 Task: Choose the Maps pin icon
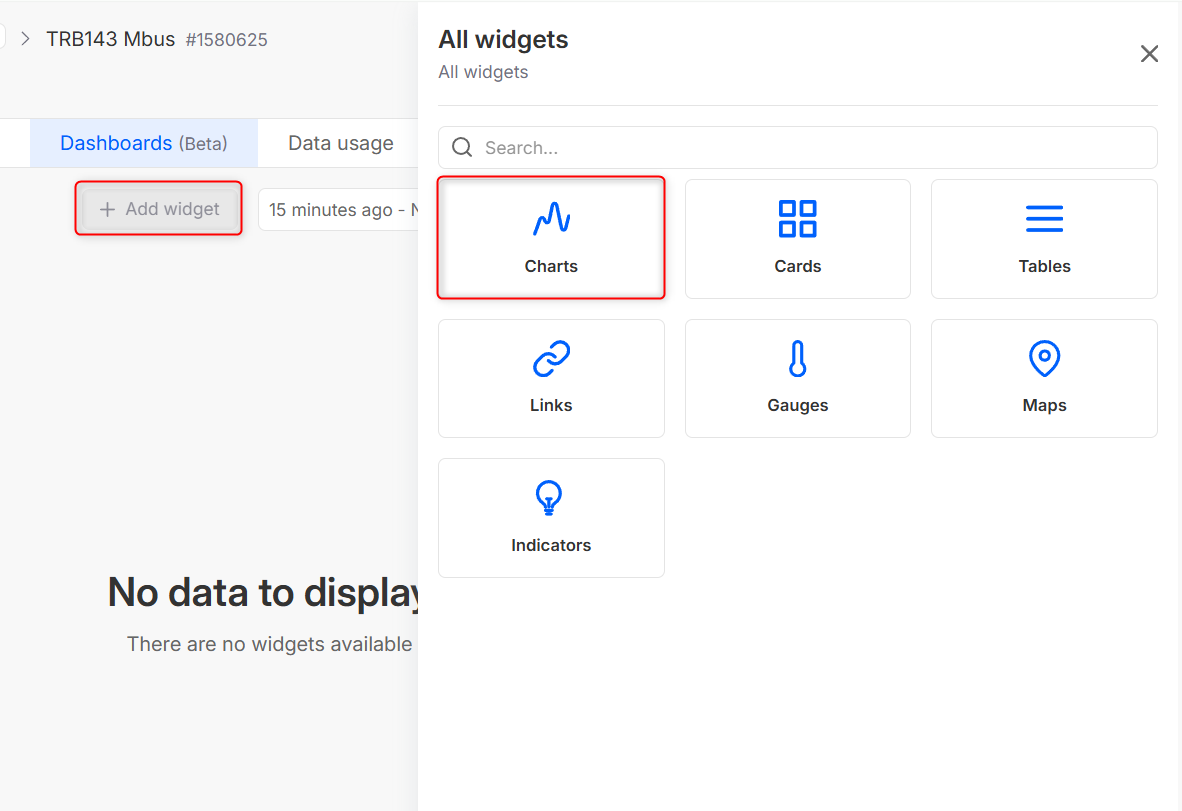pyautogui.click(x=1044, y=358)
